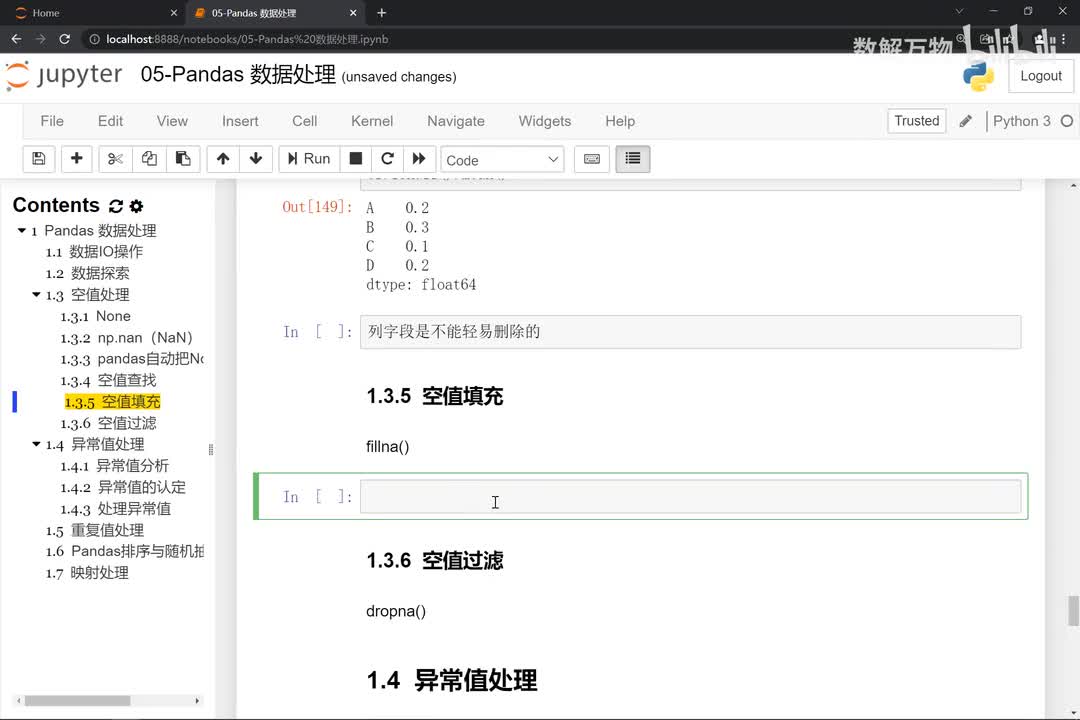Move selected cell up arrow
The image size is (1080, 720).
(x=222, y=159)
